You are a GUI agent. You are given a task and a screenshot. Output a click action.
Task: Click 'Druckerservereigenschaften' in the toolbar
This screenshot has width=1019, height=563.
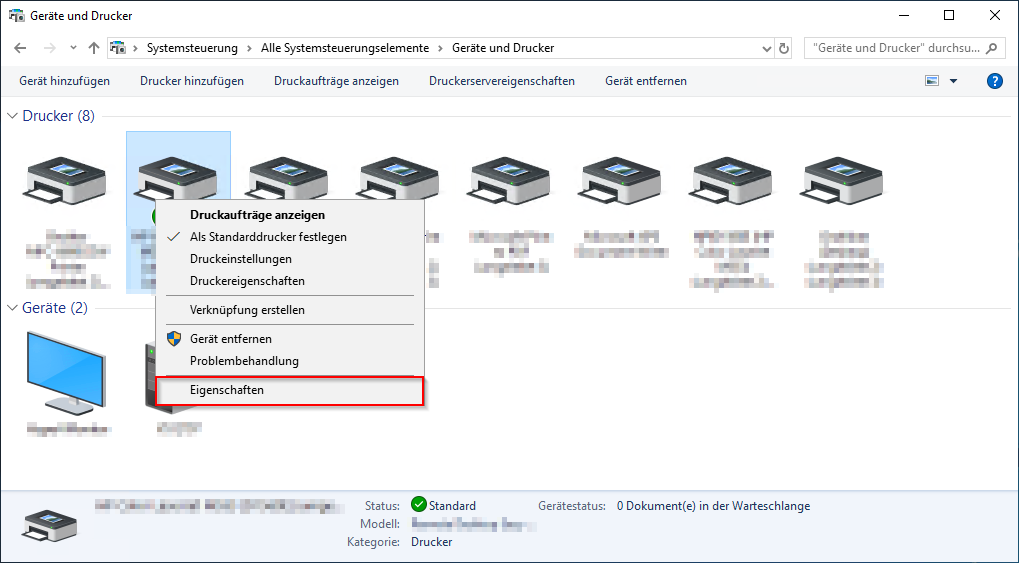(x=502, y=81)
